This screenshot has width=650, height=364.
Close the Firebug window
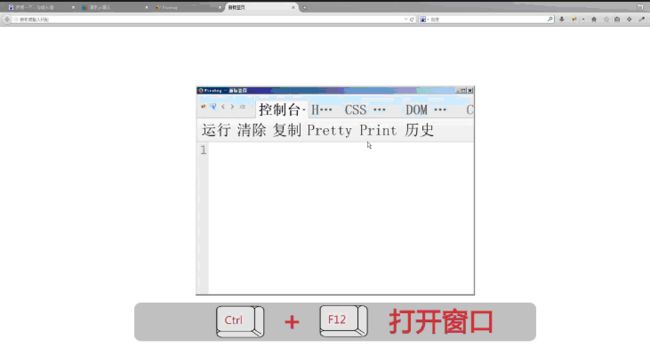coord(470,90)
